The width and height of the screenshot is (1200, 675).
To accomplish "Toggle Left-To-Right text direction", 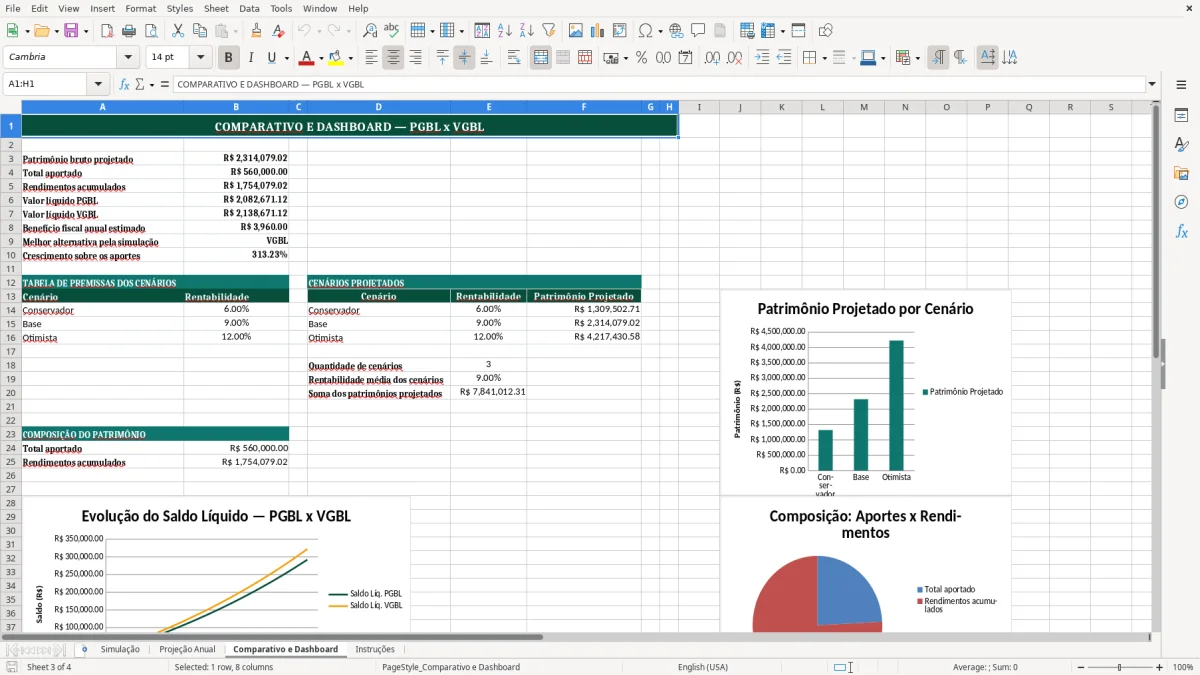I will coord(938,58).
